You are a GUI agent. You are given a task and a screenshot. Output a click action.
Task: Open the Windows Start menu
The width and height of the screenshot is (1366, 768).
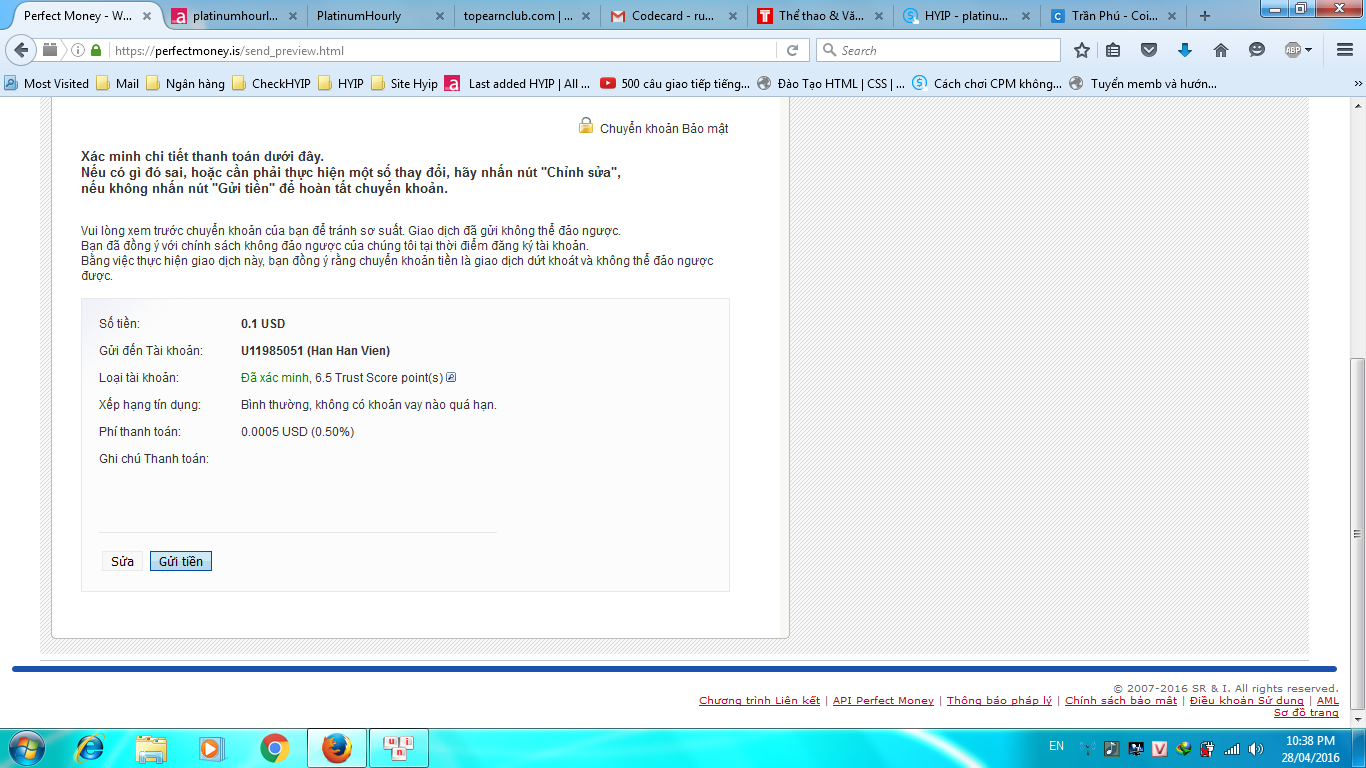[26, 747]
